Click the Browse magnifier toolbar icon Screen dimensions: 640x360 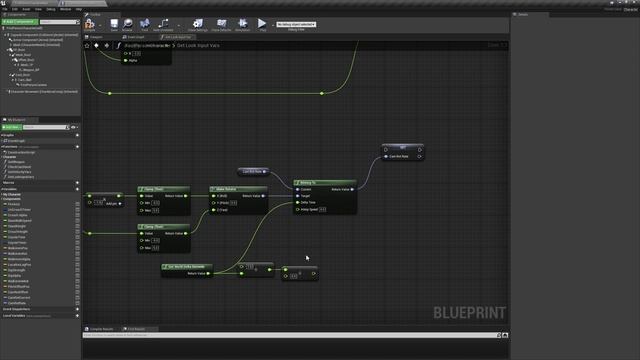[127, 24]
